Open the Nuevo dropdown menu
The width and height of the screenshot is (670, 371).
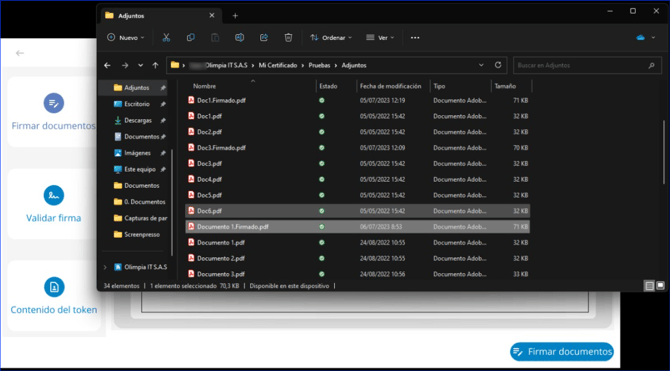126,38
